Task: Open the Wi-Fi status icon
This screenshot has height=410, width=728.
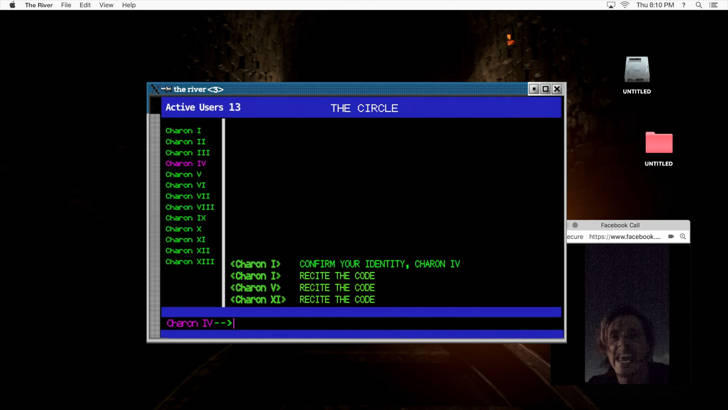Action: point(625,5)
